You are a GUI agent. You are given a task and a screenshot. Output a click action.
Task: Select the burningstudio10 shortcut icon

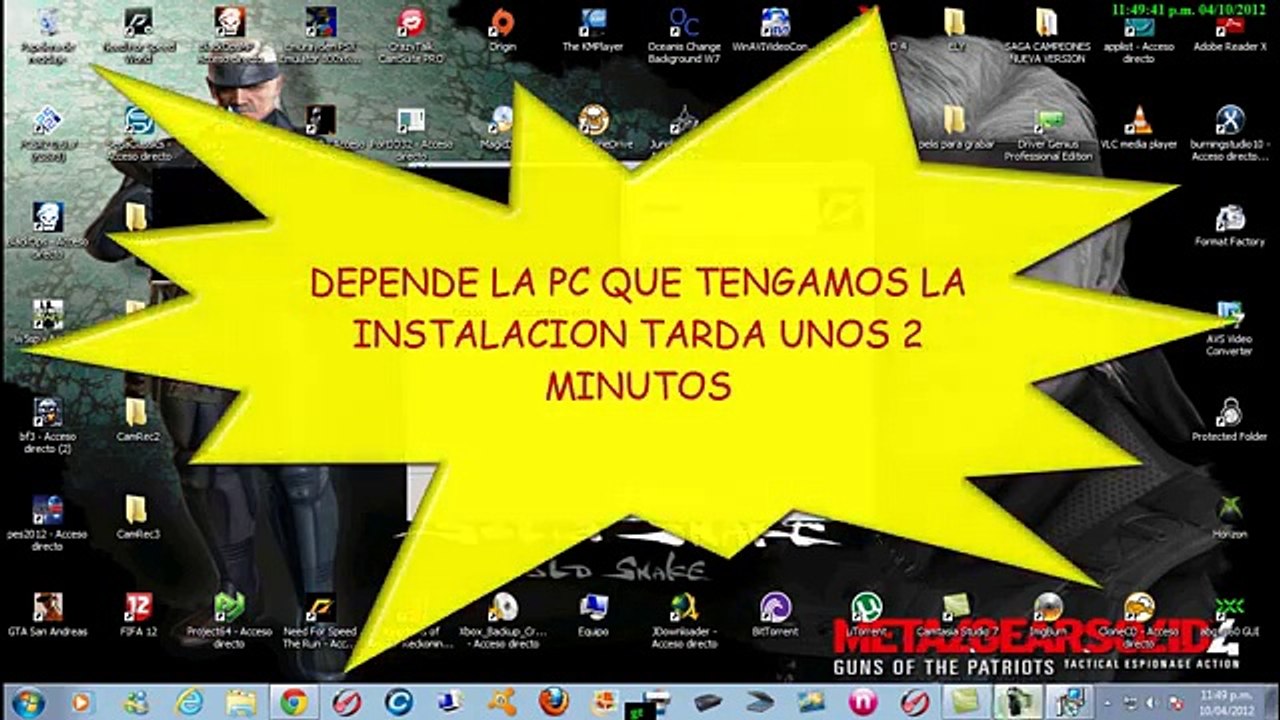coord(1230,133)
